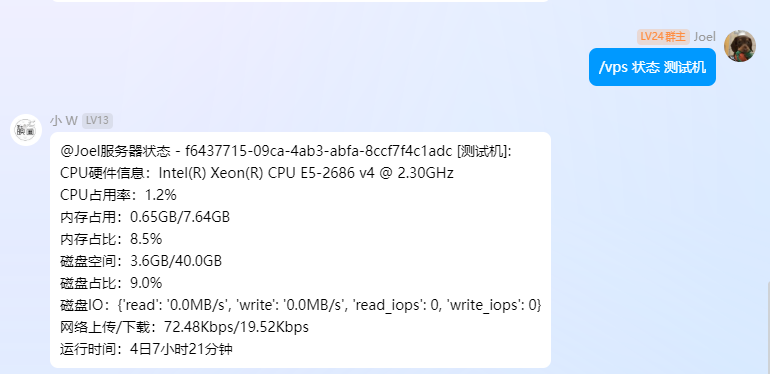Click the 磁盘空间 3.6GB/40.0GB line
This screenshot has width=770, height=374.
click(x=141, y=261)
